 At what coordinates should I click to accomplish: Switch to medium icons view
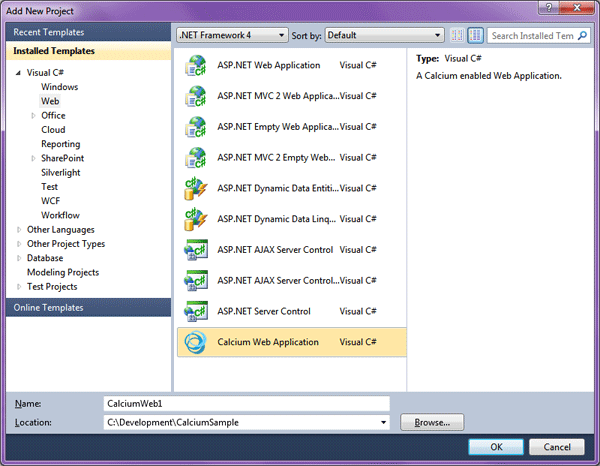pyautogui.click(x=475, y=35)
